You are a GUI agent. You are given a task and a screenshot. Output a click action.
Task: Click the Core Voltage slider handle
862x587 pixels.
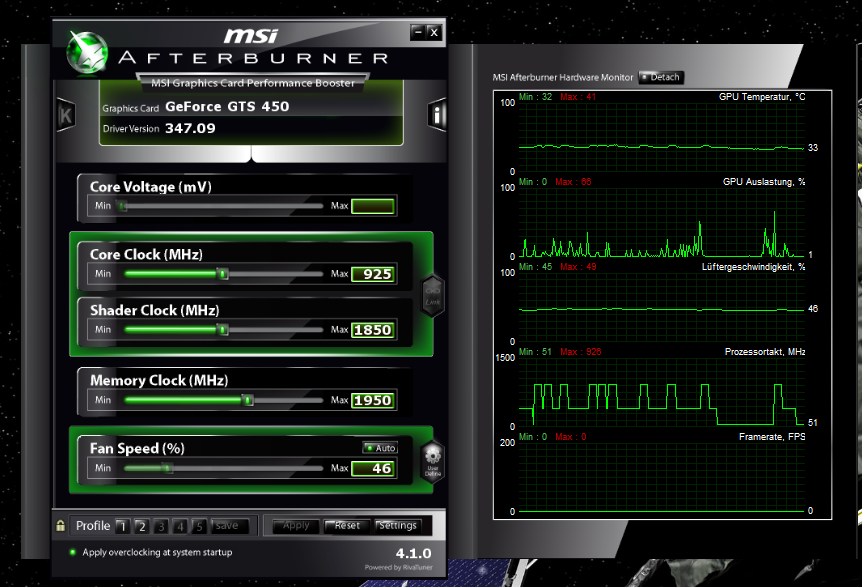[x=123, y=206]
